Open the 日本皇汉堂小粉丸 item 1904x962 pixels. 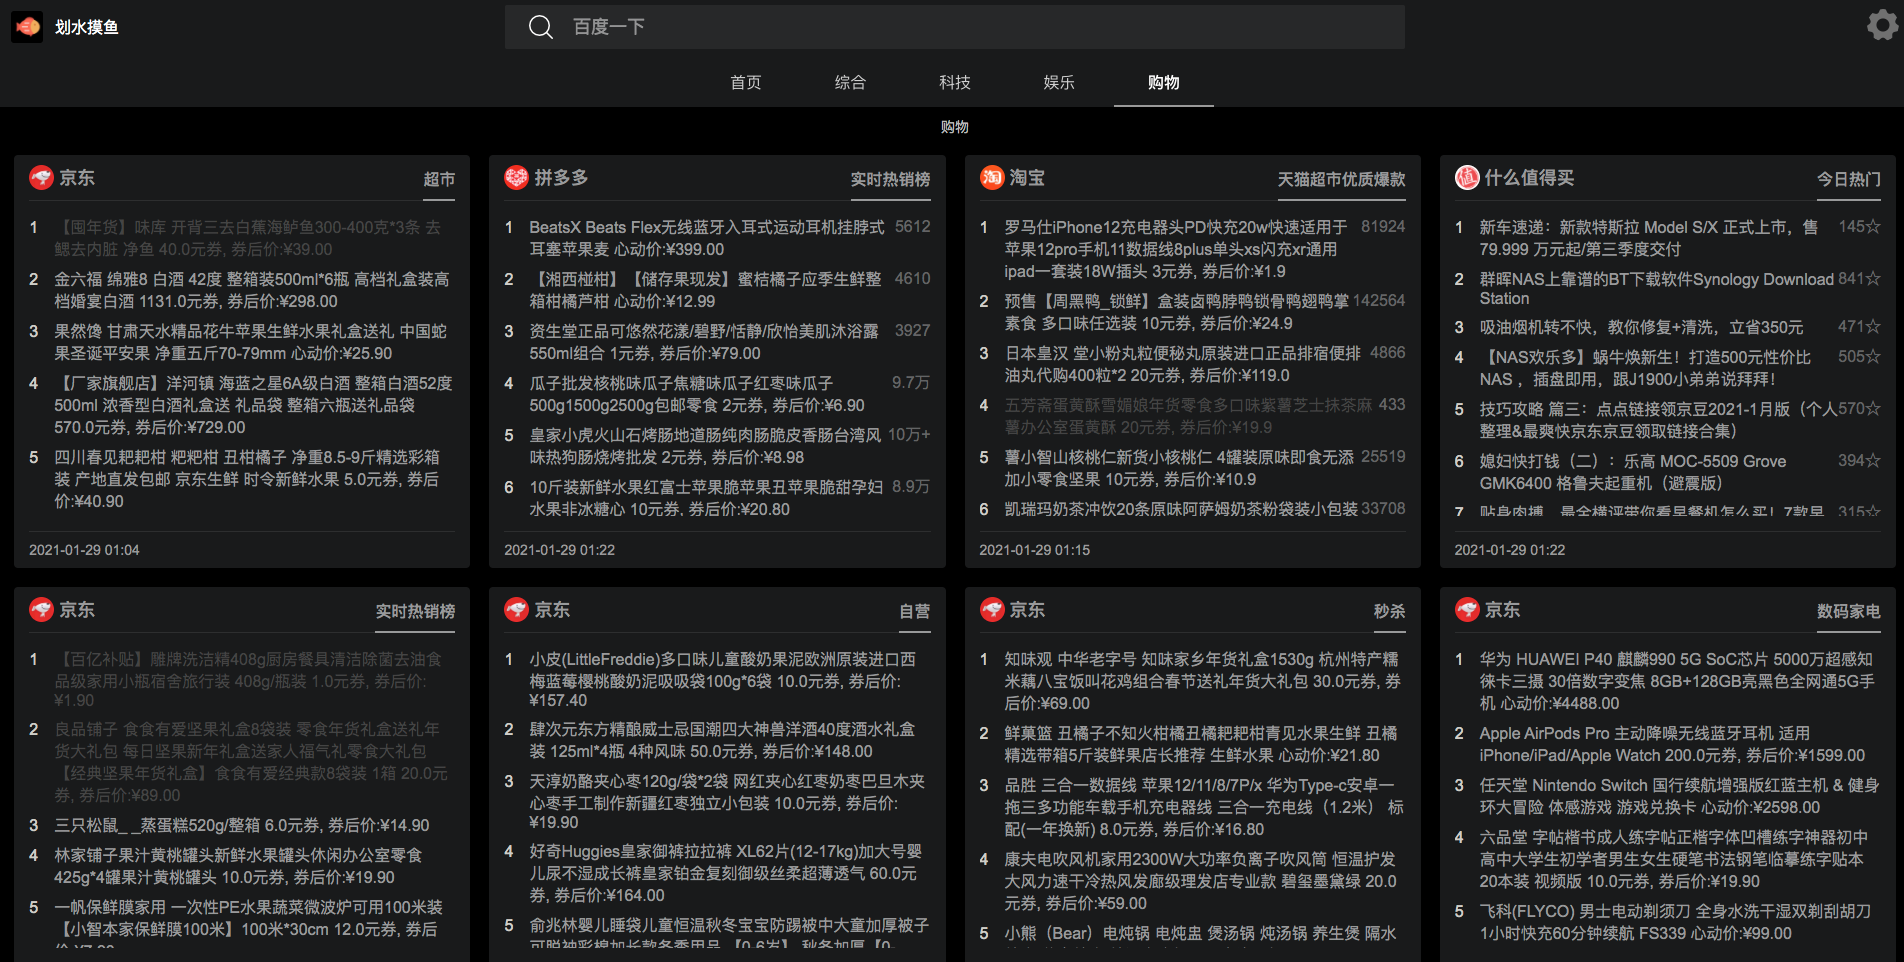(x=1183, y=364)
